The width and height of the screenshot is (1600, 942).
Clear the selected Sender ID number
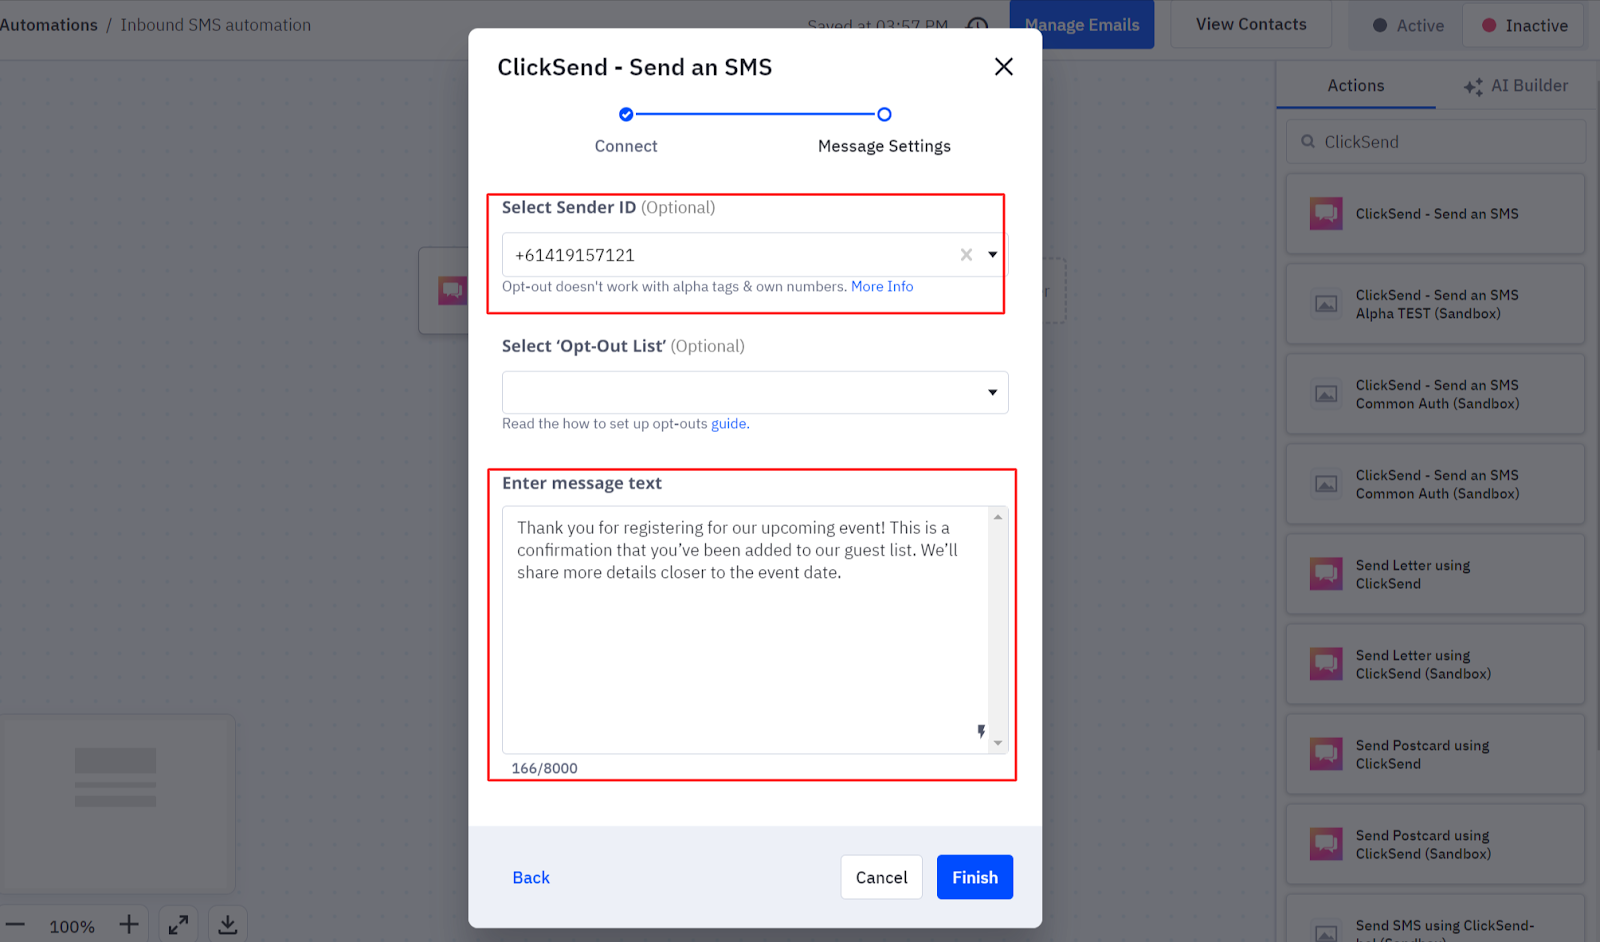tap(966, 255)
